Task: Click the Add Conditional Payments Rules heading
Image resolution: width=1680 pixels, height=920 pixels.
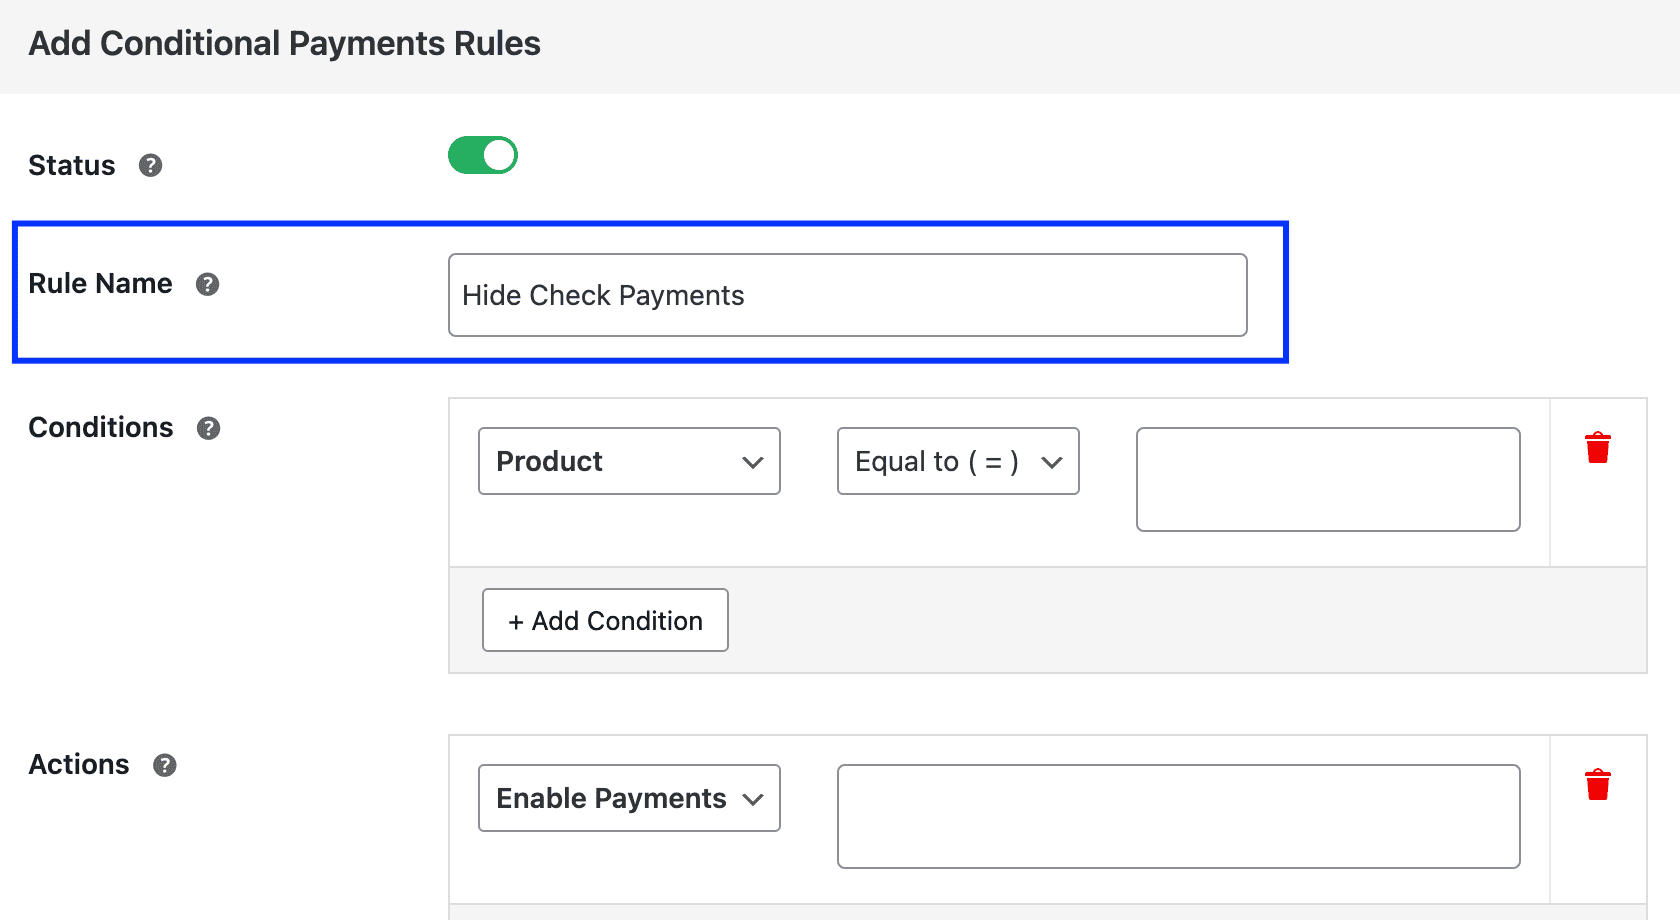Action: [285, 43]
